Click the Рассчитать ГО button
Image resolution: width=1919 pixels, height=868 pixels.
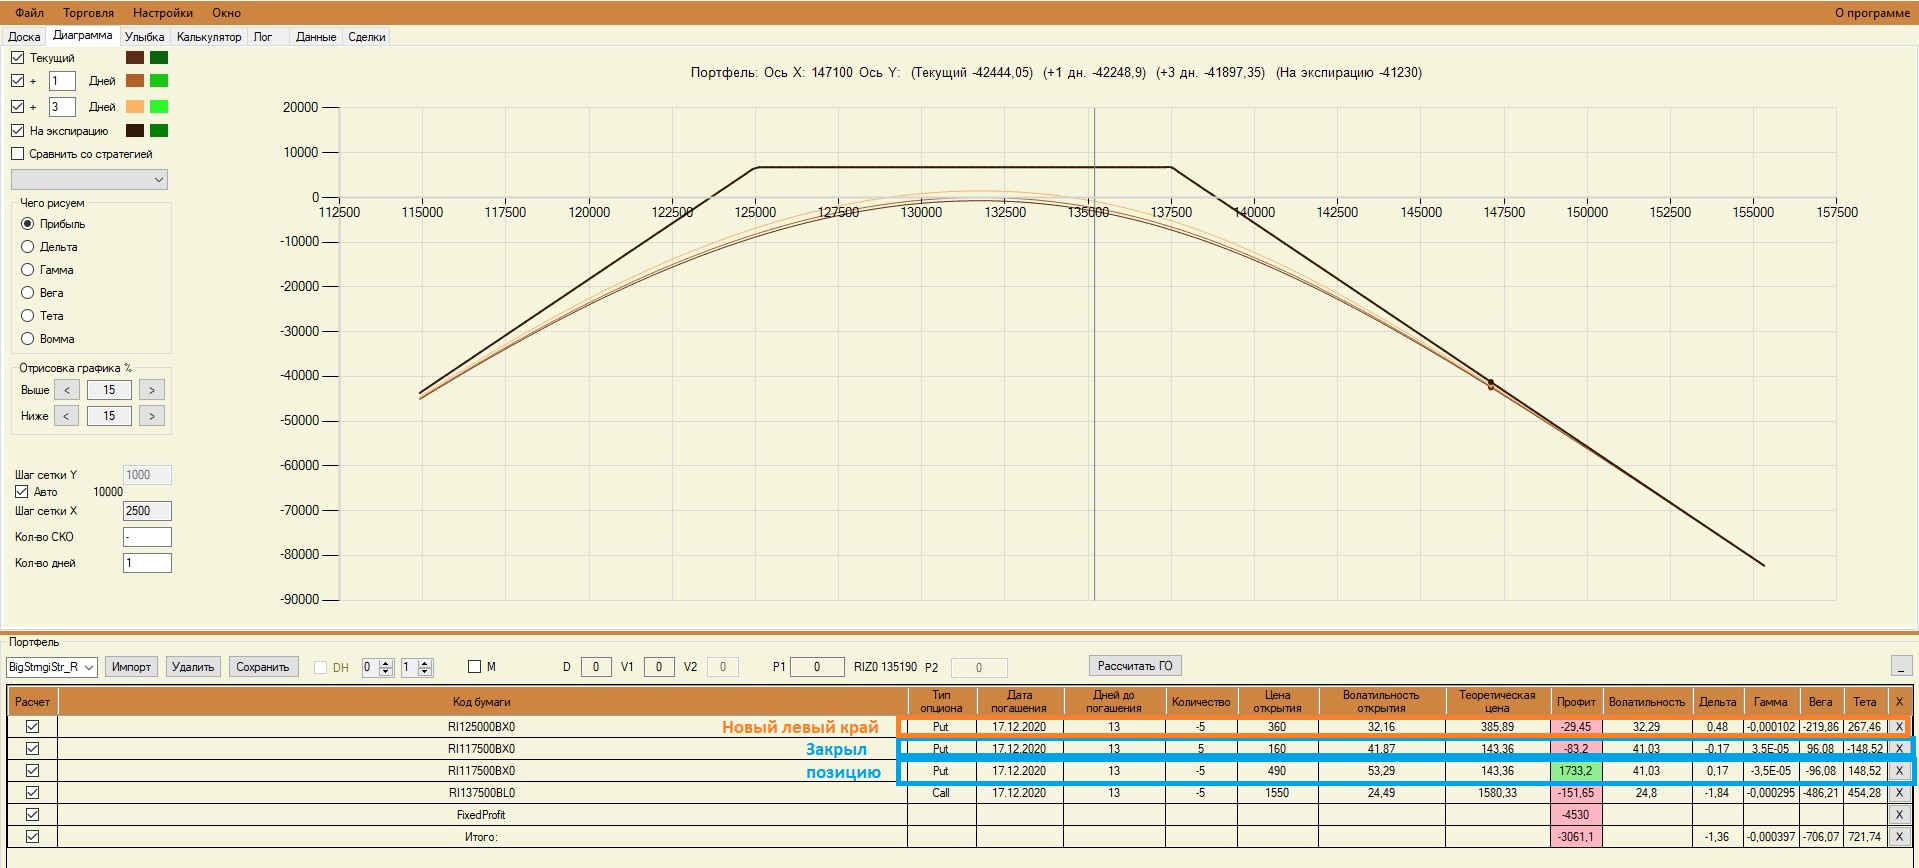[1135, 666]
